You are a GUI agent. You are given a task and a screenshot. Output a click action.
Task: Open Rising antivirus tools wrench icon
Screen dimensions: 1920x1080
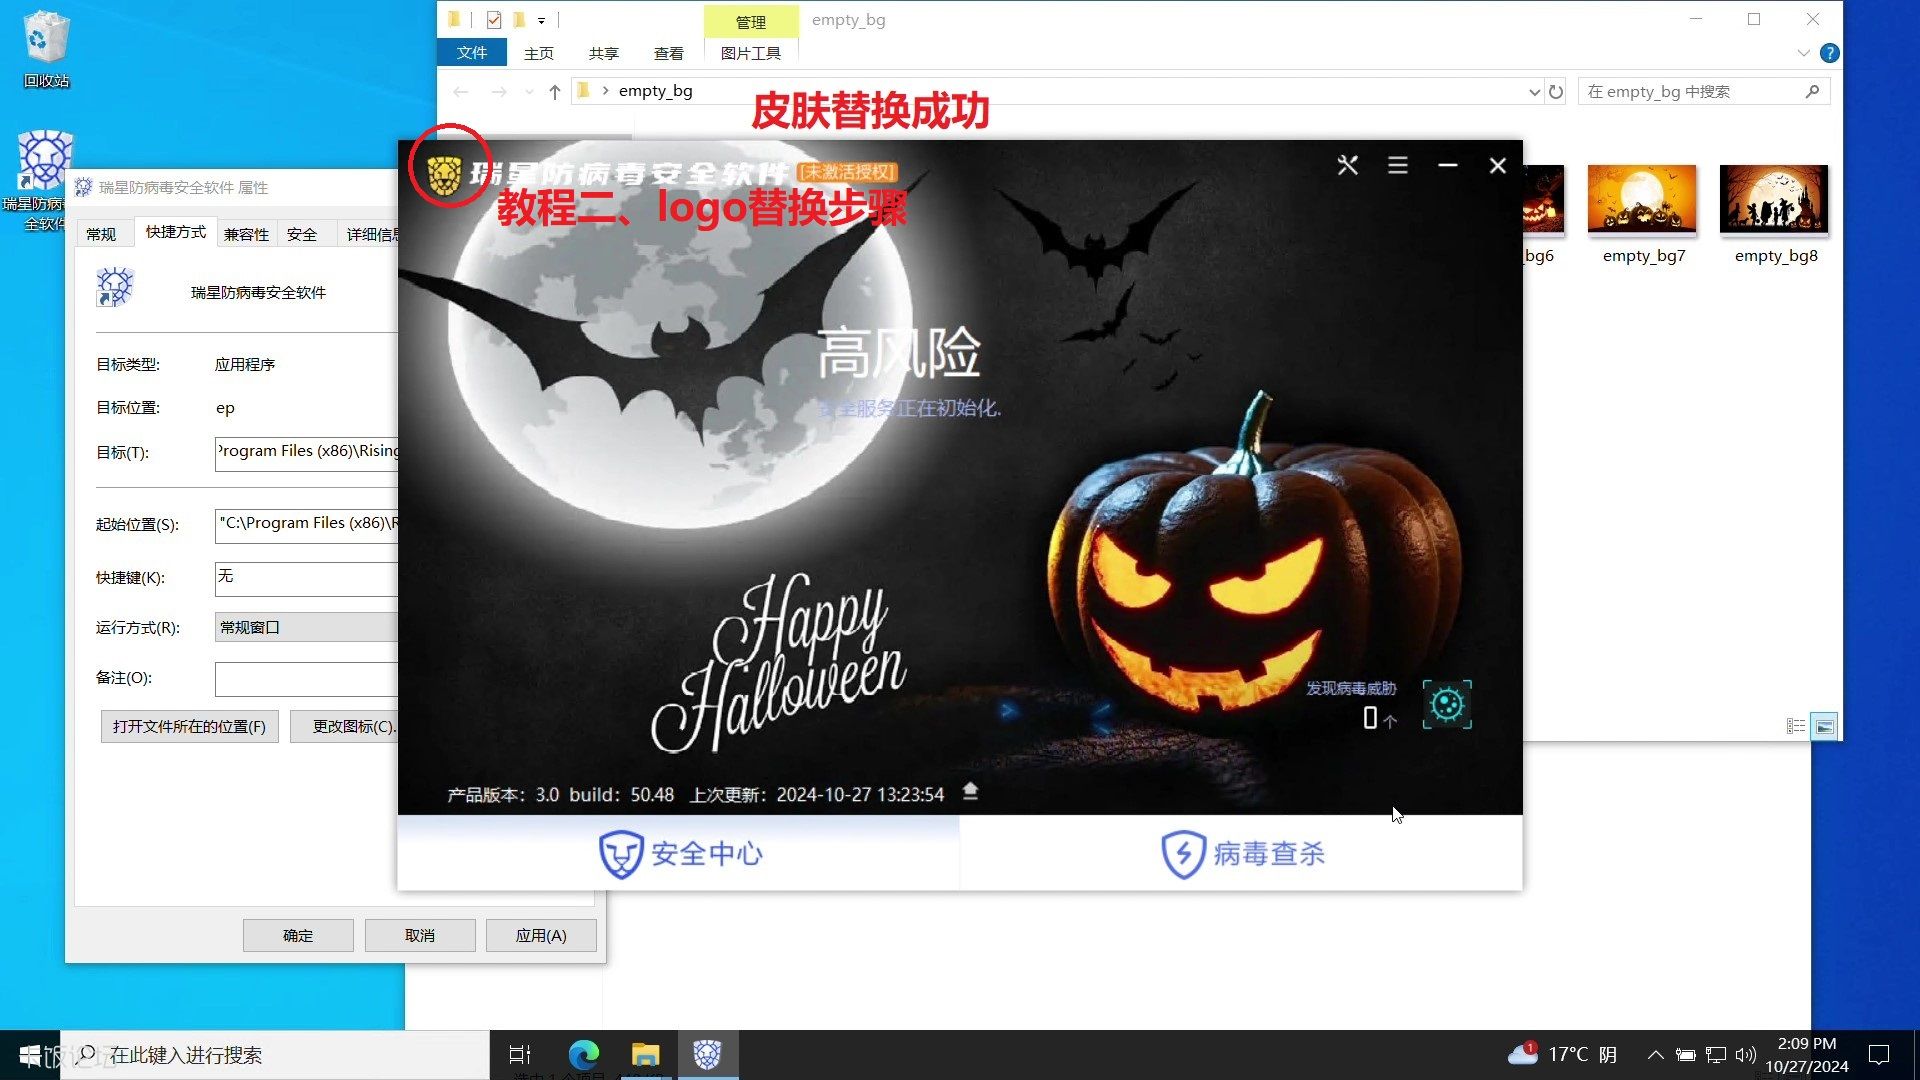(1348, 165)
